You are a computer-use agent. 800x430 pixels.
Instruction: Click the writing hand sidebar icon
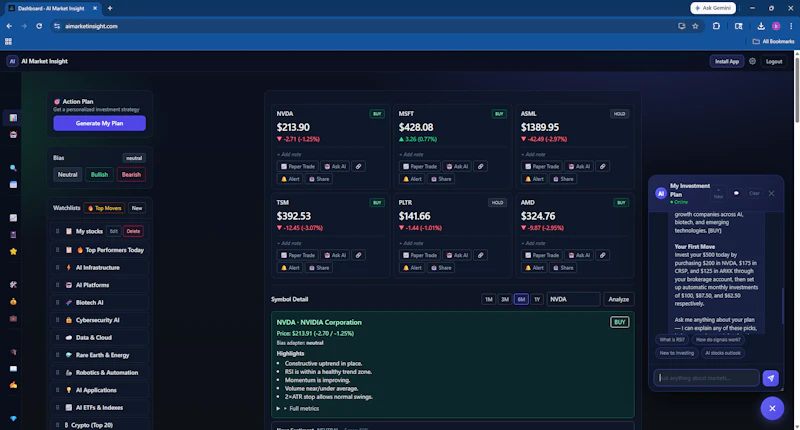pyautogui.click(x=13, y=385)
